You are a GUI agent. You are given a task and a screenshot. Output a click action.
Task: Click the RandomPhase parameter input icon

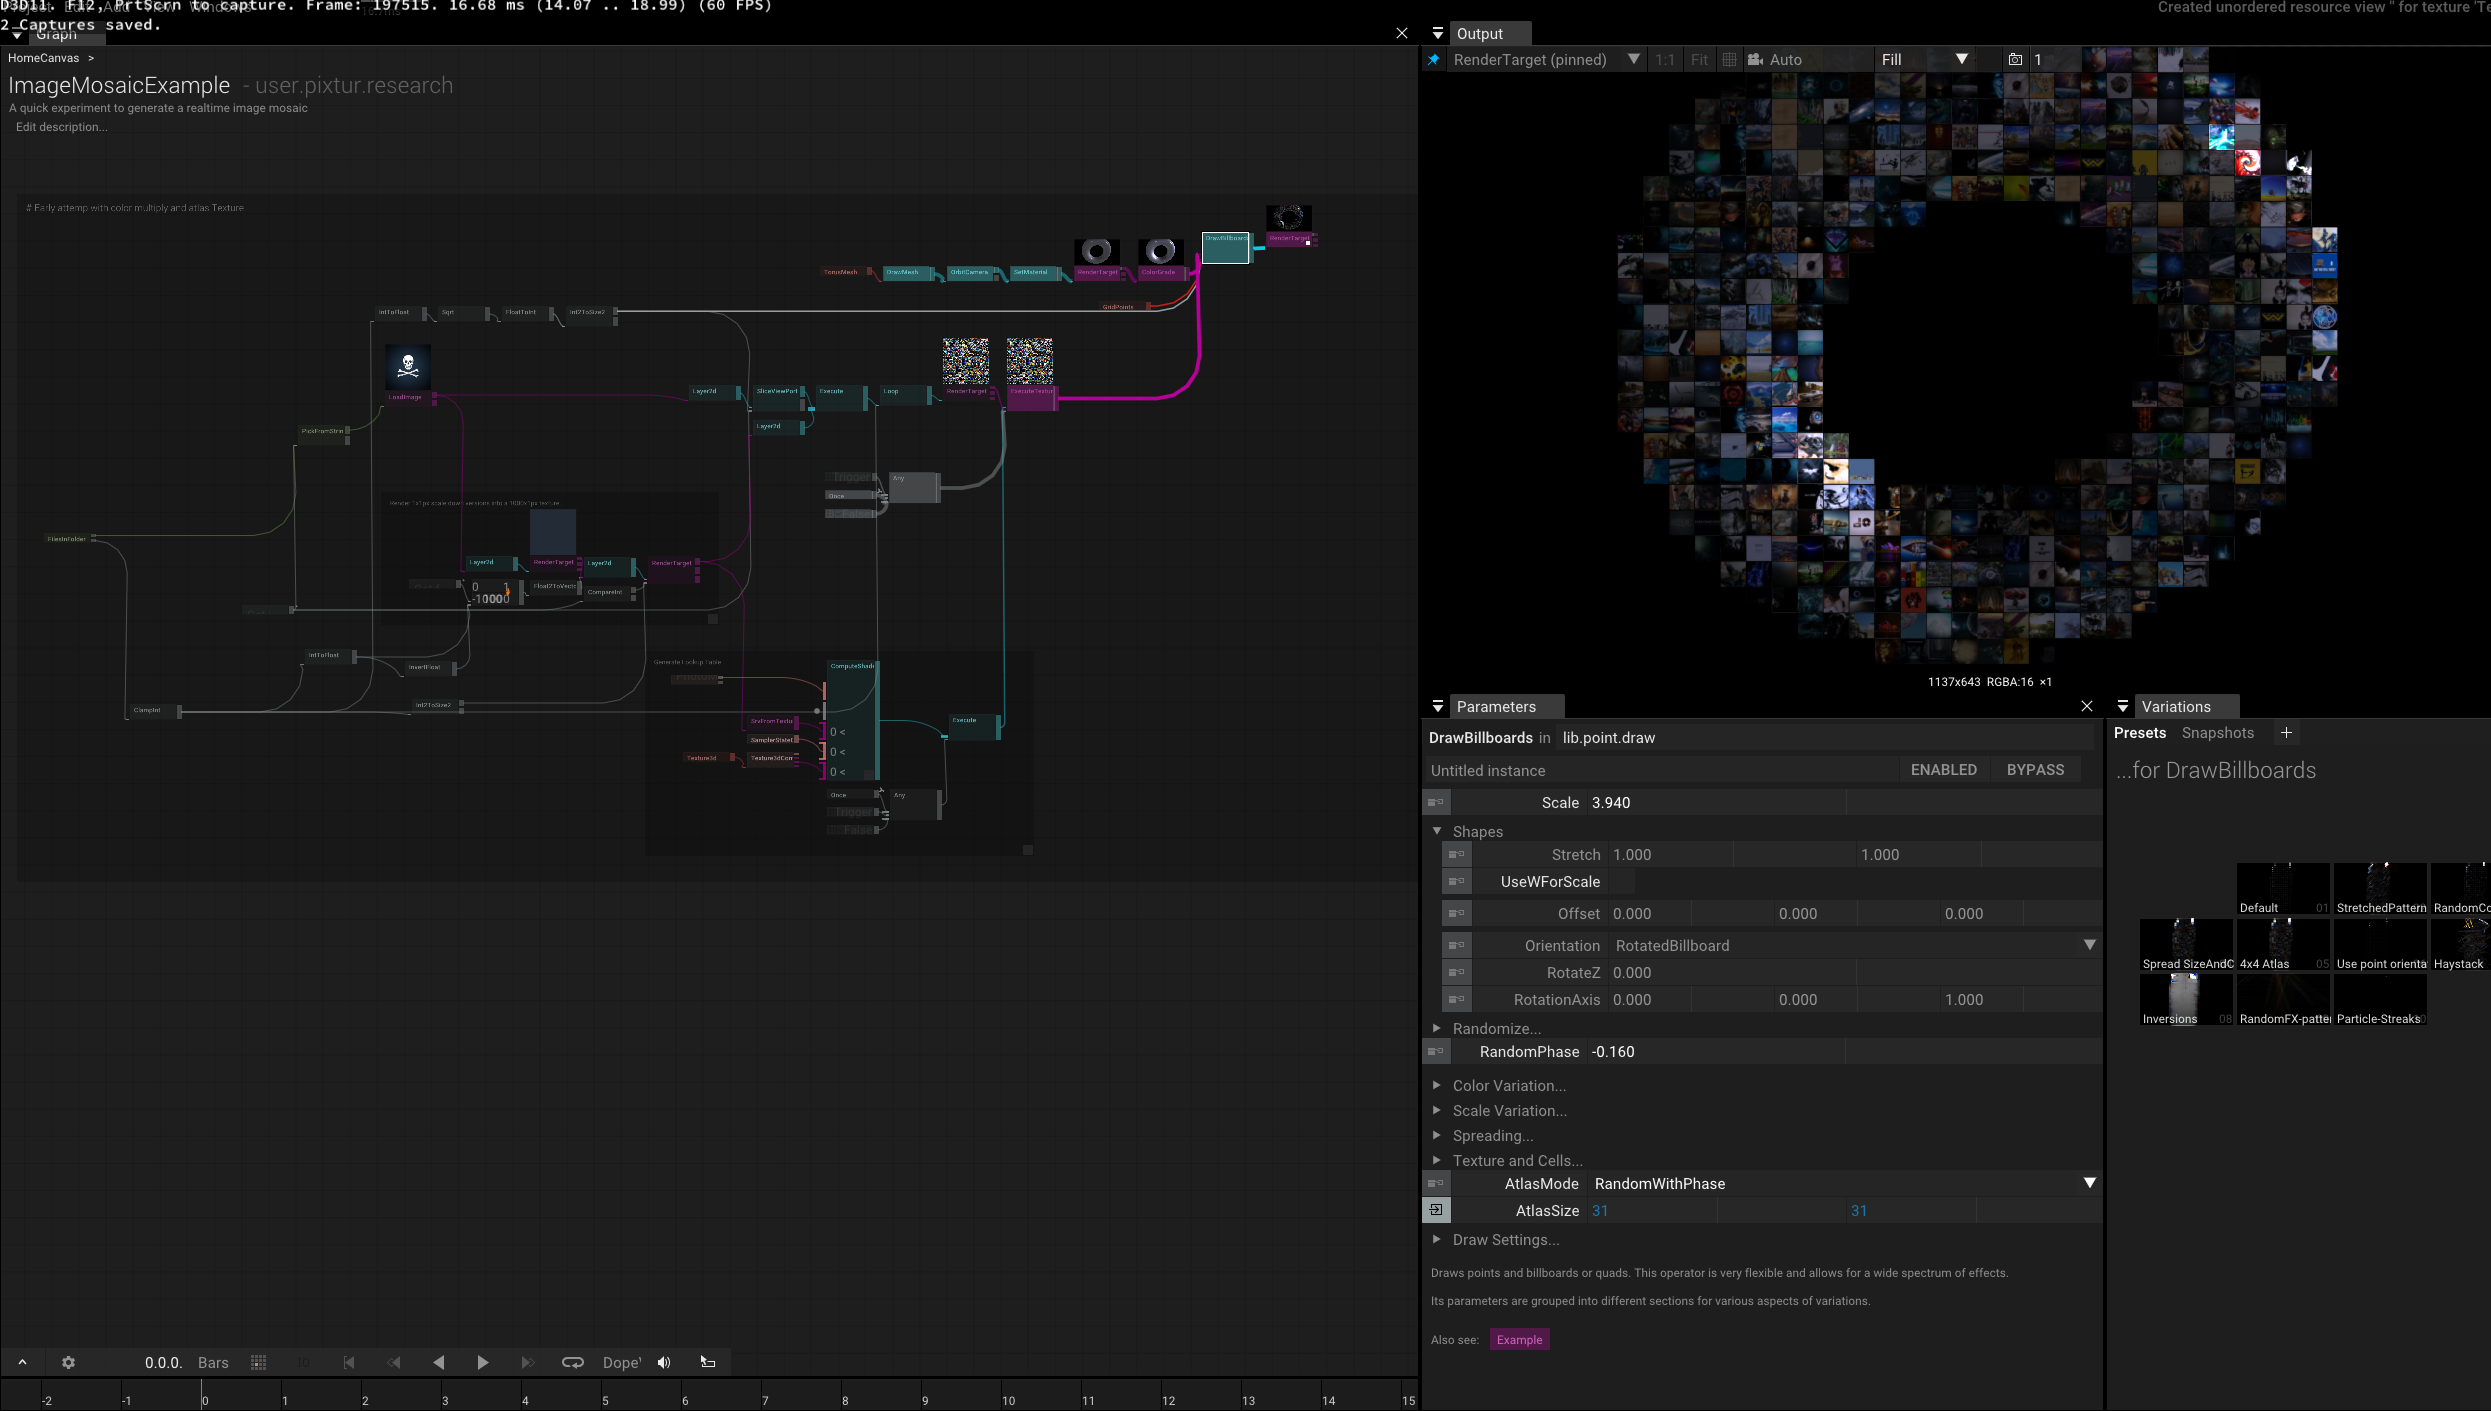click(x=1436, y=1052)
